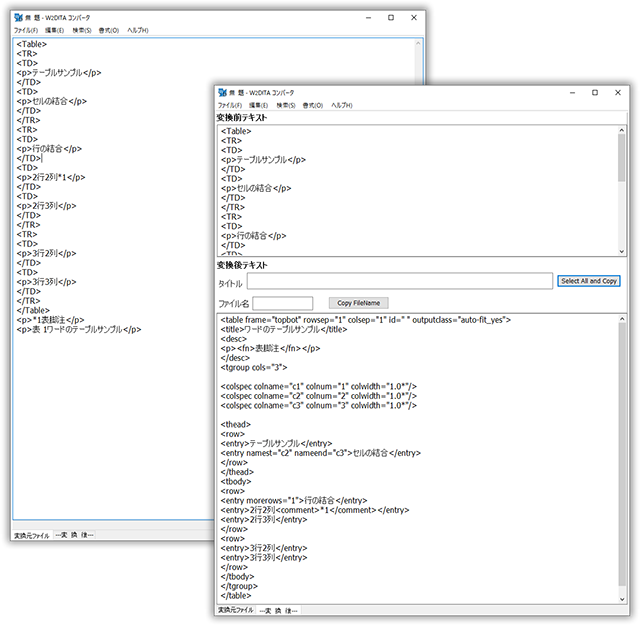This screenshot has height=626, width=640.
Task: Click <entry>3行3列</entry> output line
Action: 264,557
